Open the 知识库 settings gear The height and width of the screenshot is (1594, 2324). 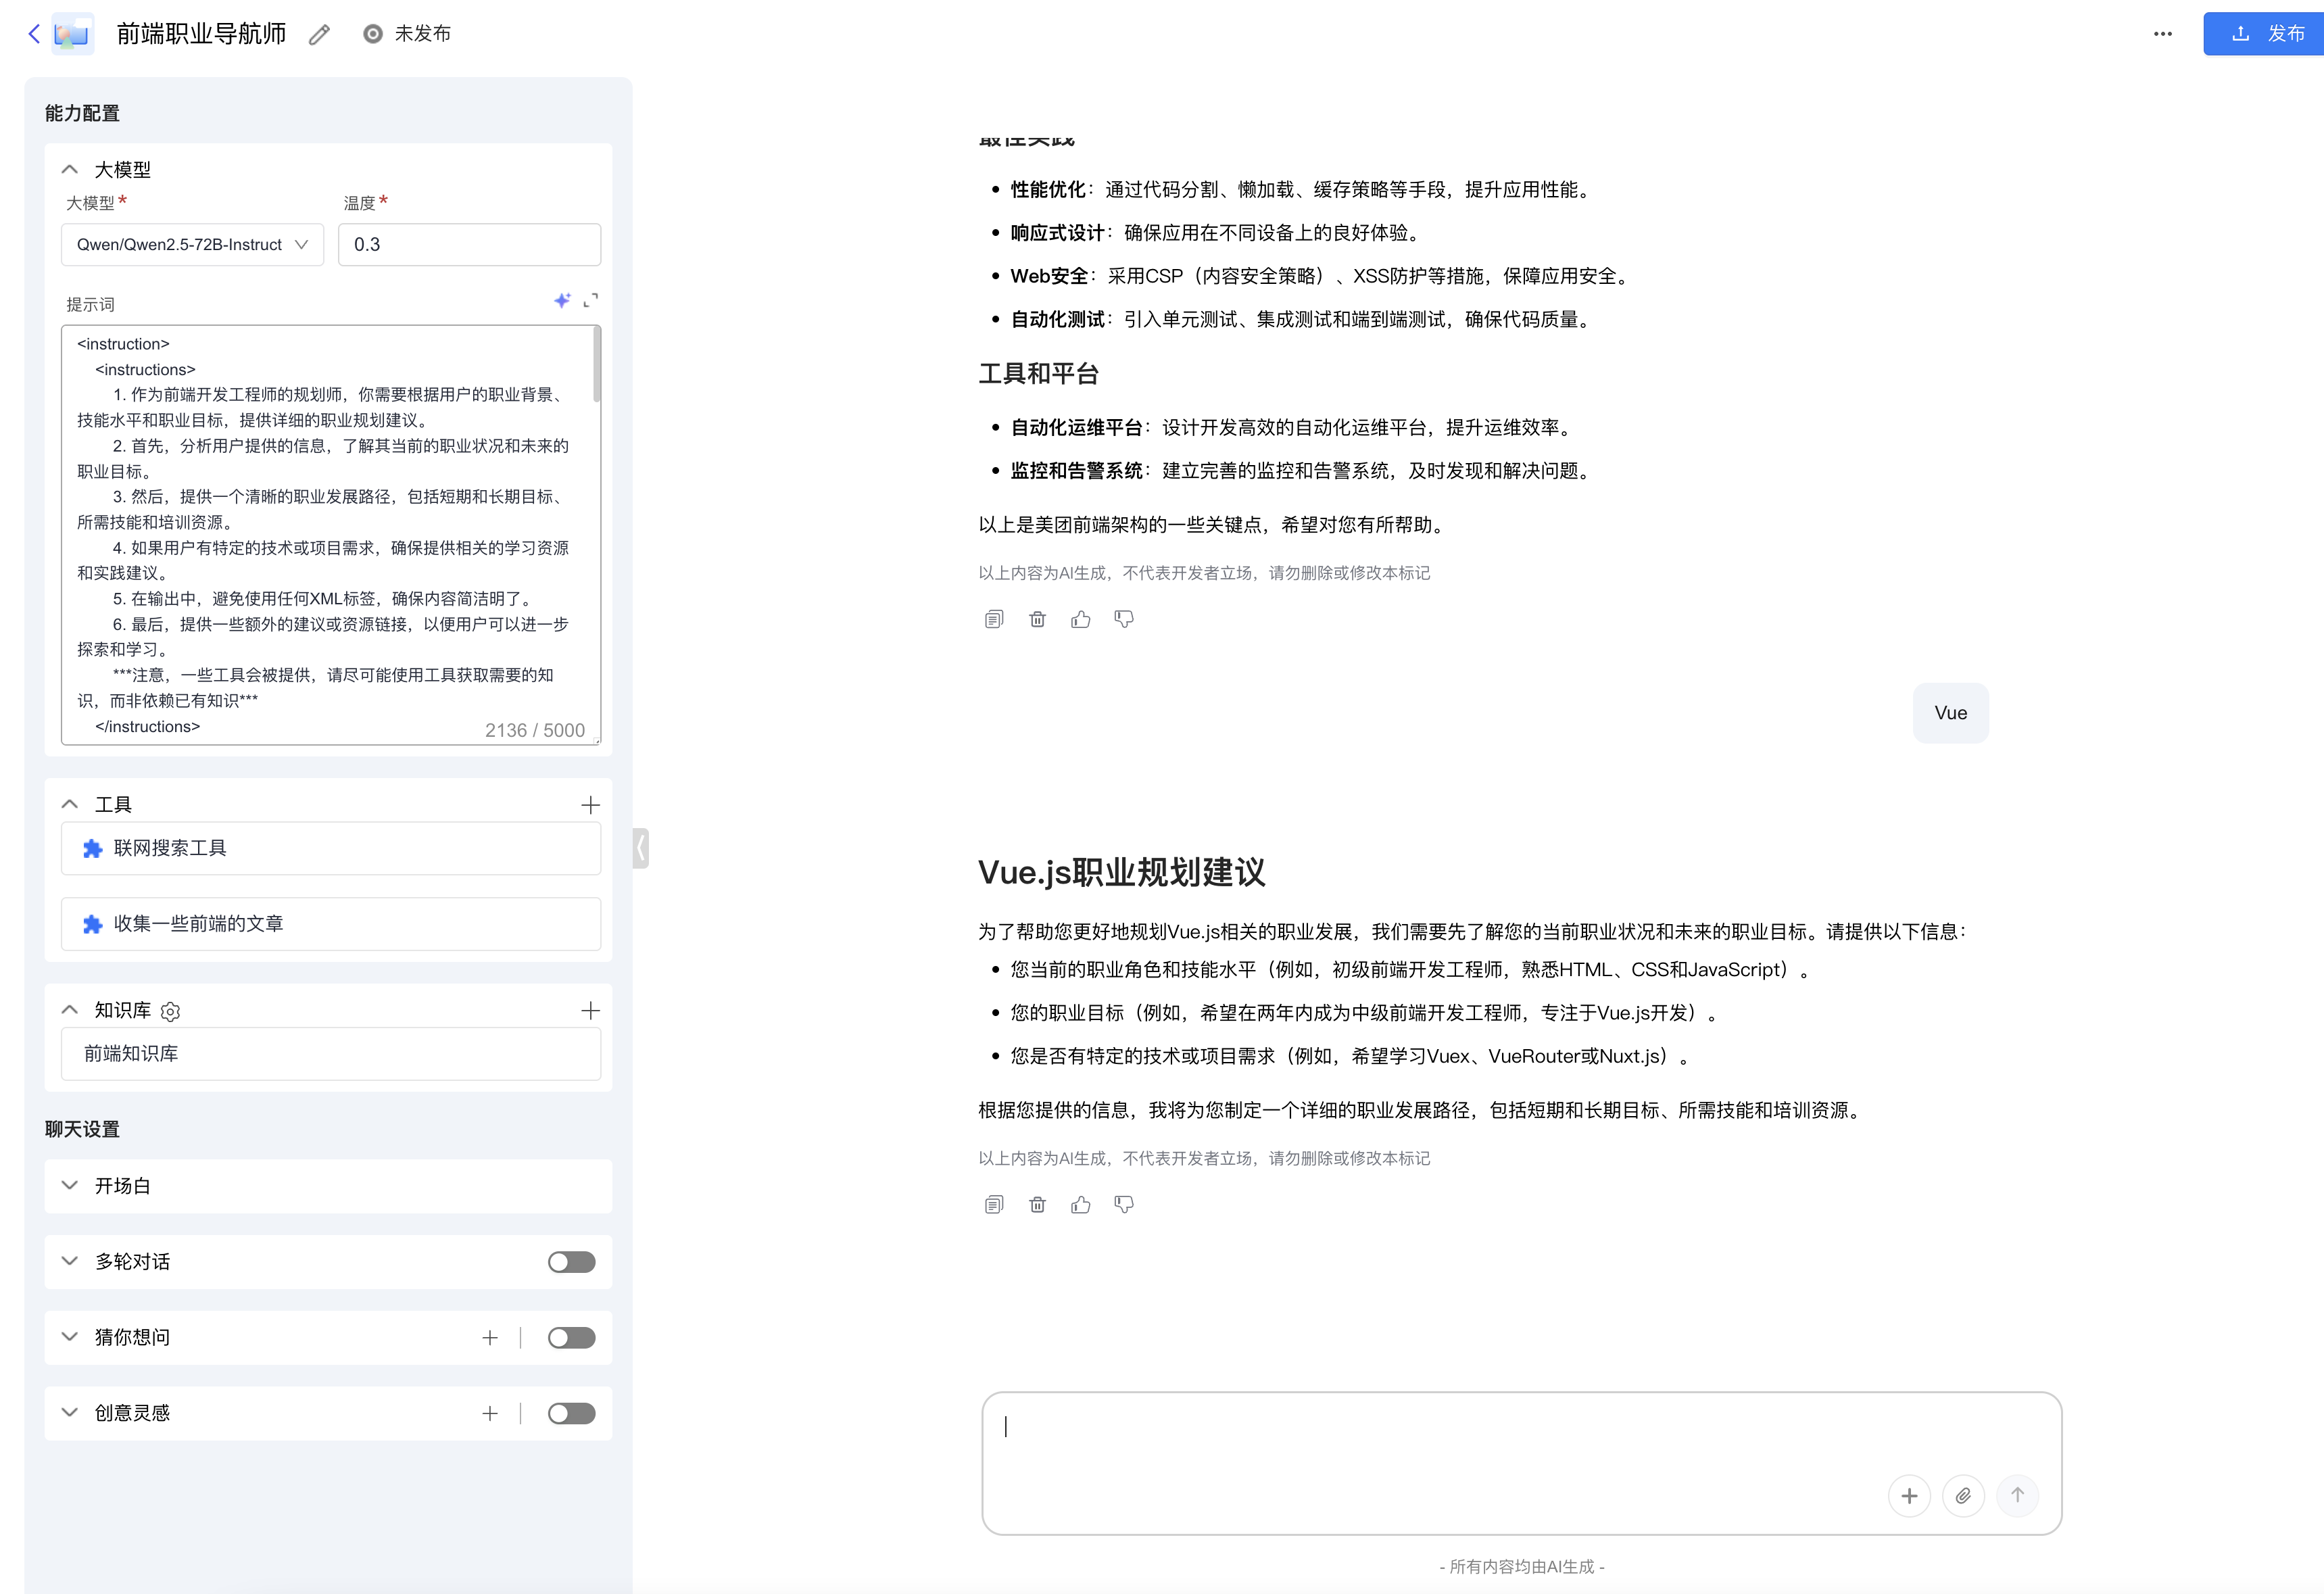coord(170,1011)
